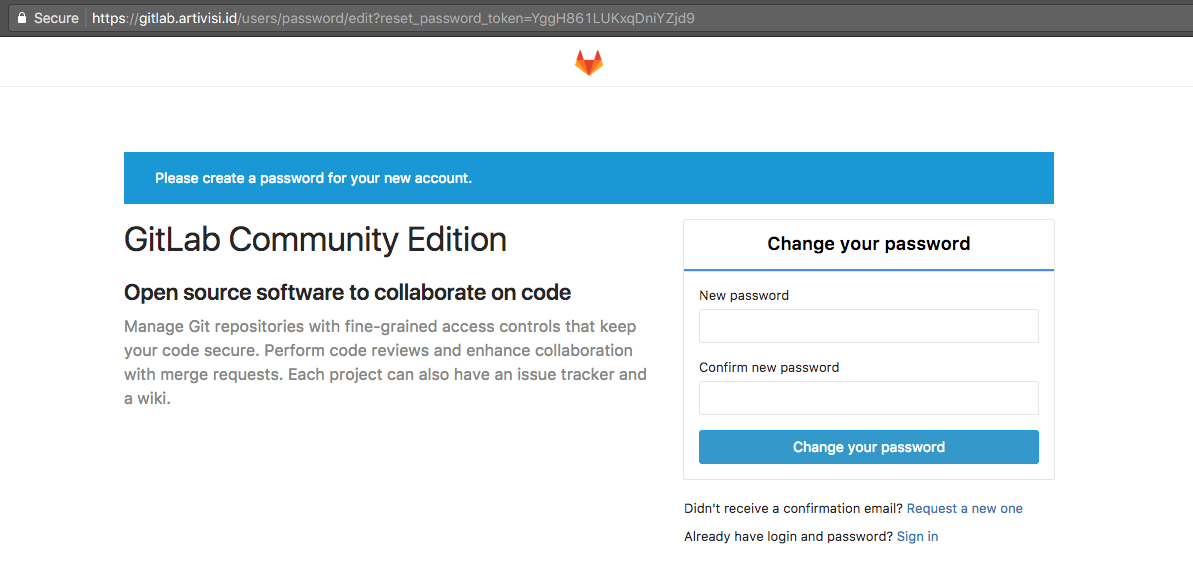Click the Already have login and password text
This screenshot has height=585, width=1193.
788,536
